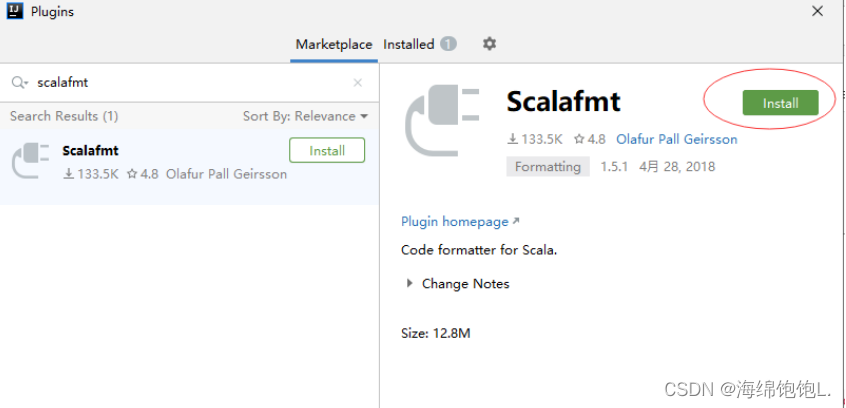Open the Installed plugins tab
846x408 pixels.
point(409,44)
